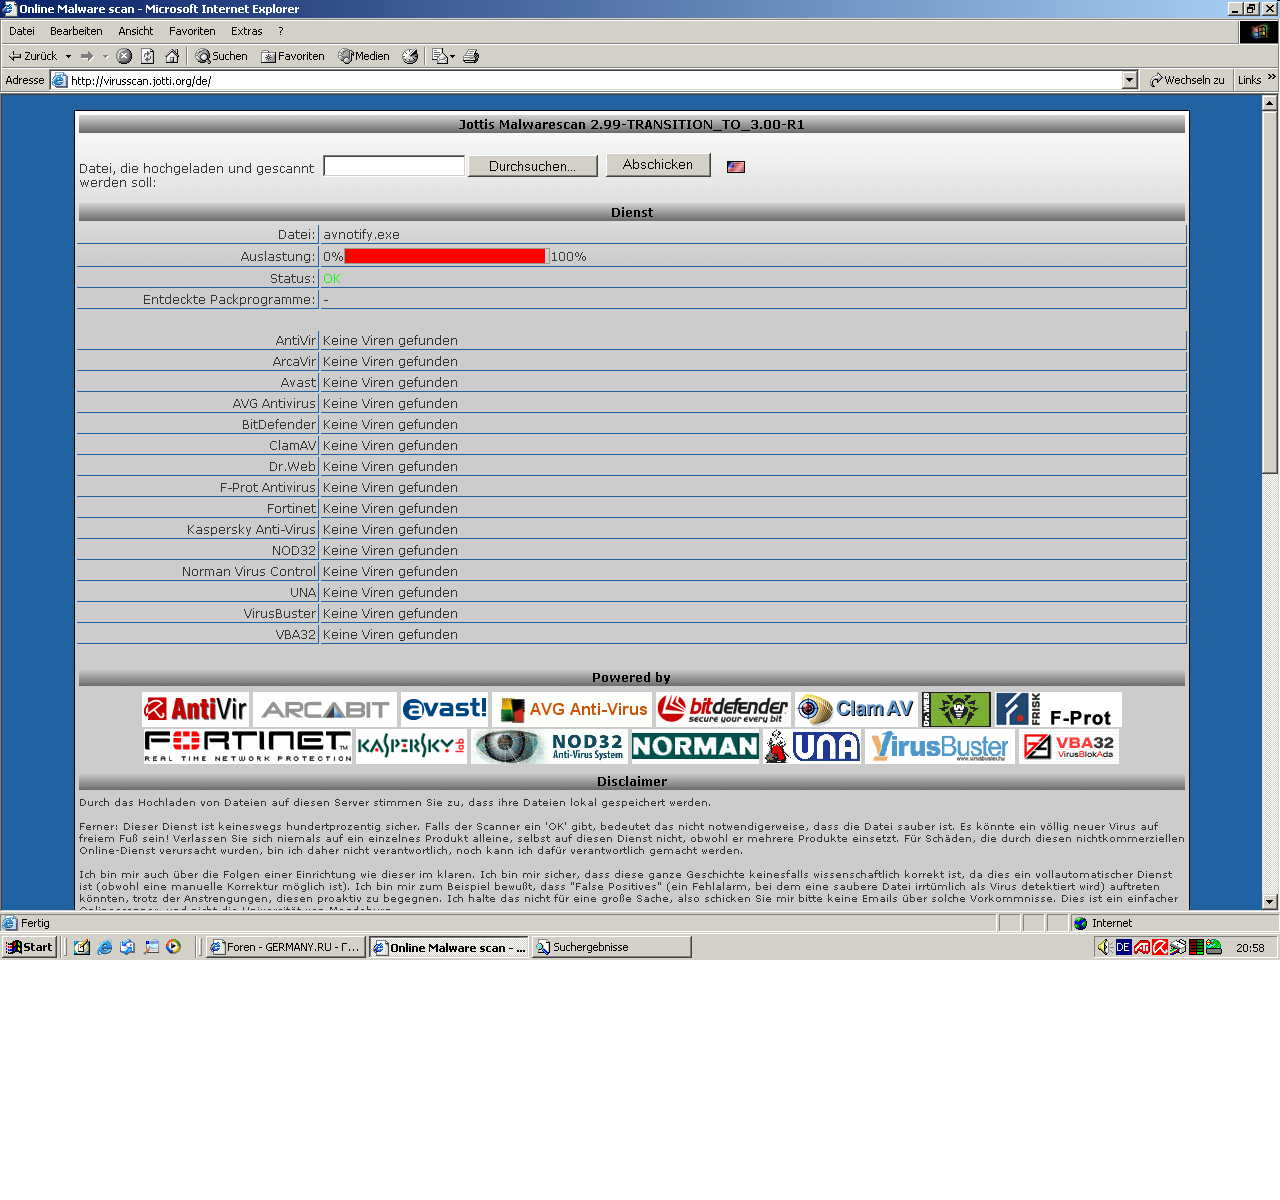Open the Medien toolbar pane

[x=364, y=56]
